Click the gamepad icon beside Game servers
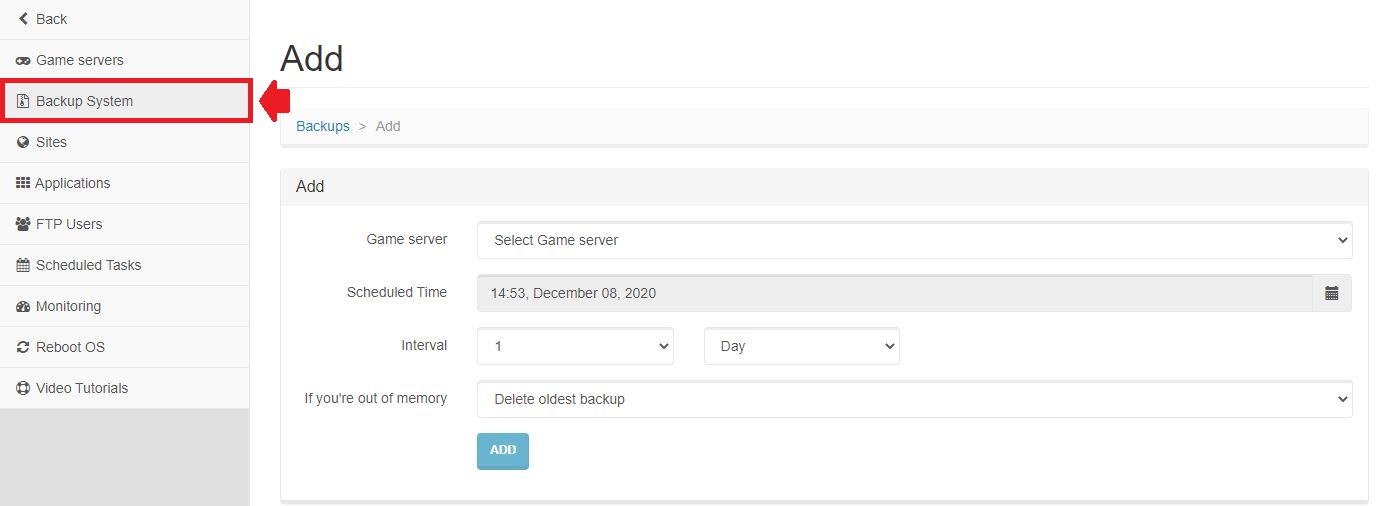Image resolution: width=1376 pixels, height=506 pixels. click(23, 60)
